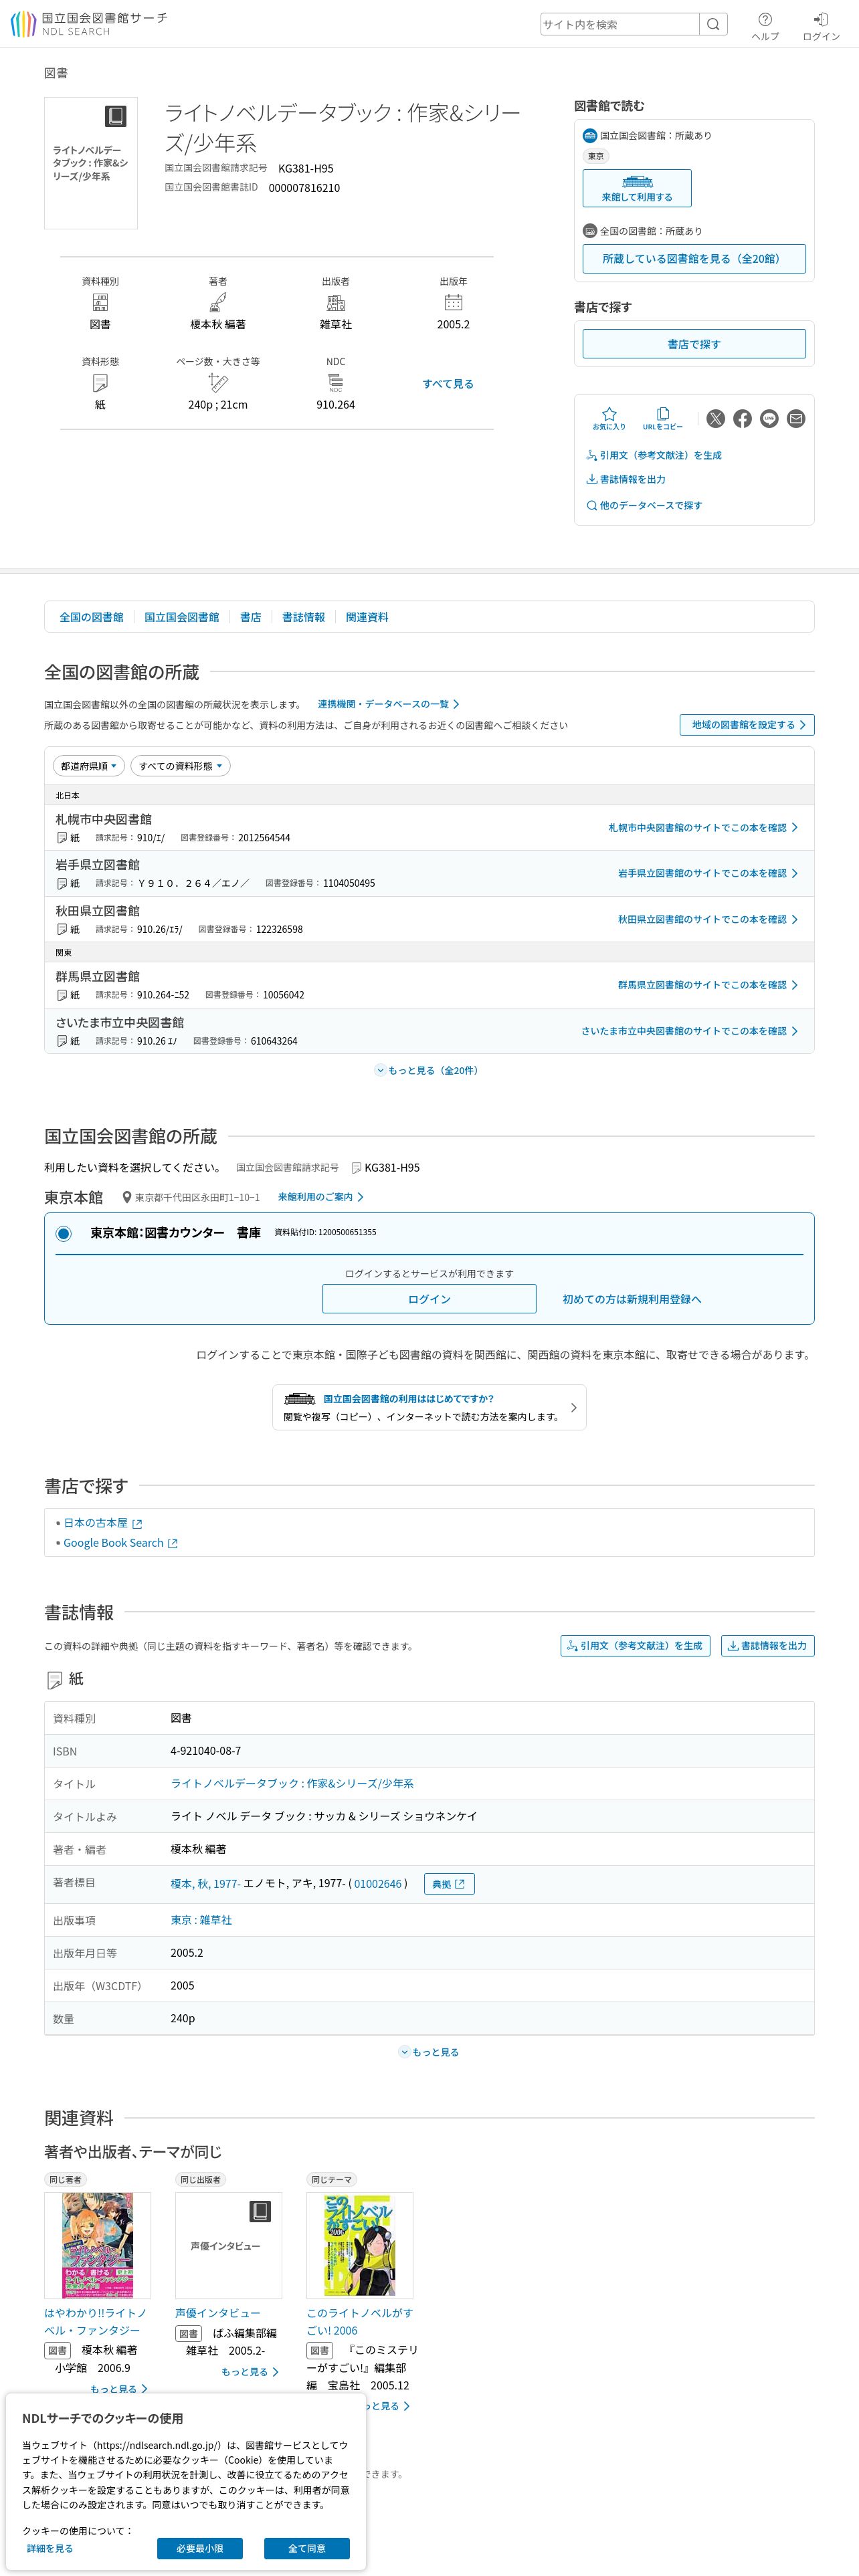Viewport: 859px width, 2576px height.
Task: Open Google Book Search external link
Action: [x=121, y=1543]
